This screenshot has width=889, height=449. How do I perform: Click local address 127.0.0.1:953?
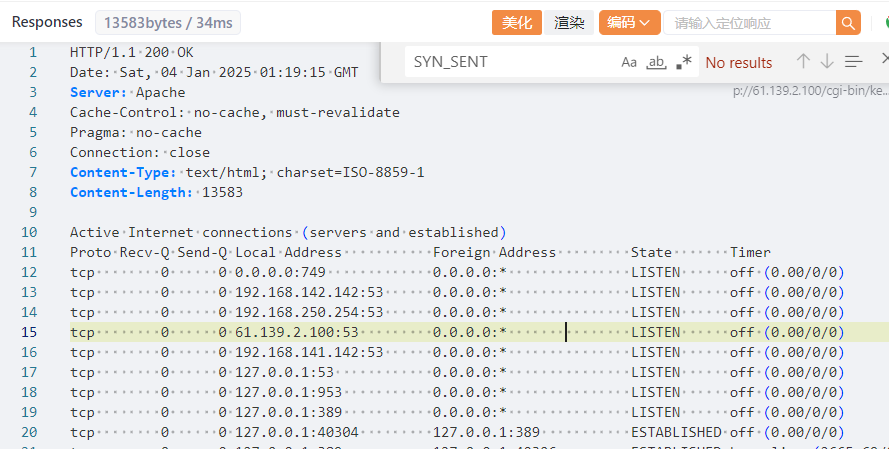coord(289,392)
